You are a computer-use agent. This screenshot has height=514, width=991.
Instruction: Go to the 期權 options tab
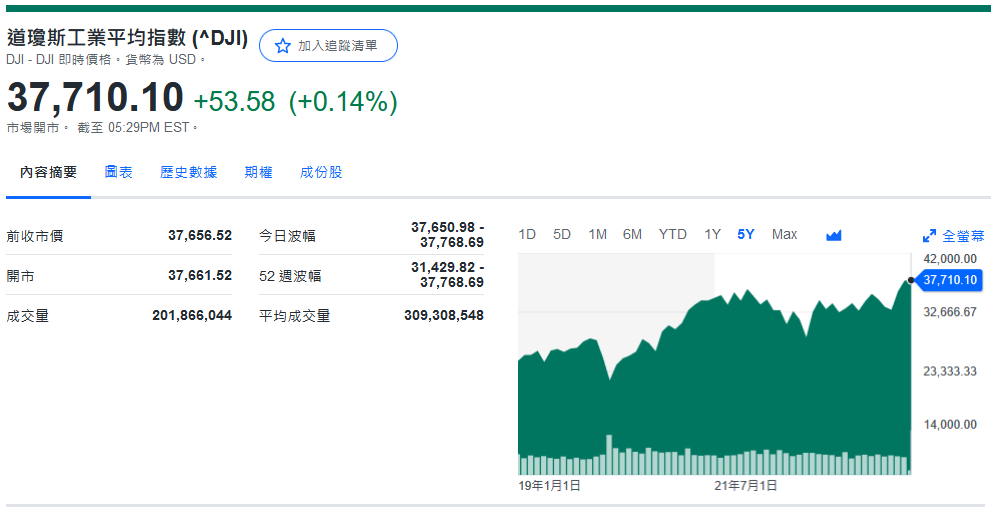[x=258, y=172]
